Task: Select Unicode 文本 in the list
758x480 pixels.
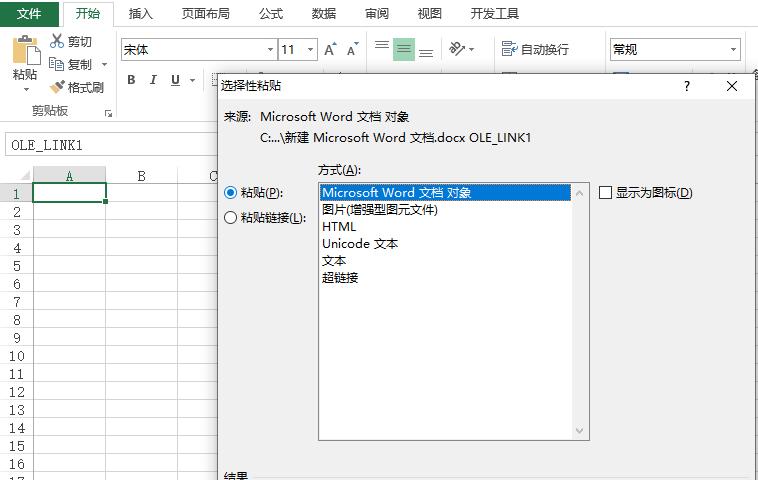Action: click(x=445, y=244)
